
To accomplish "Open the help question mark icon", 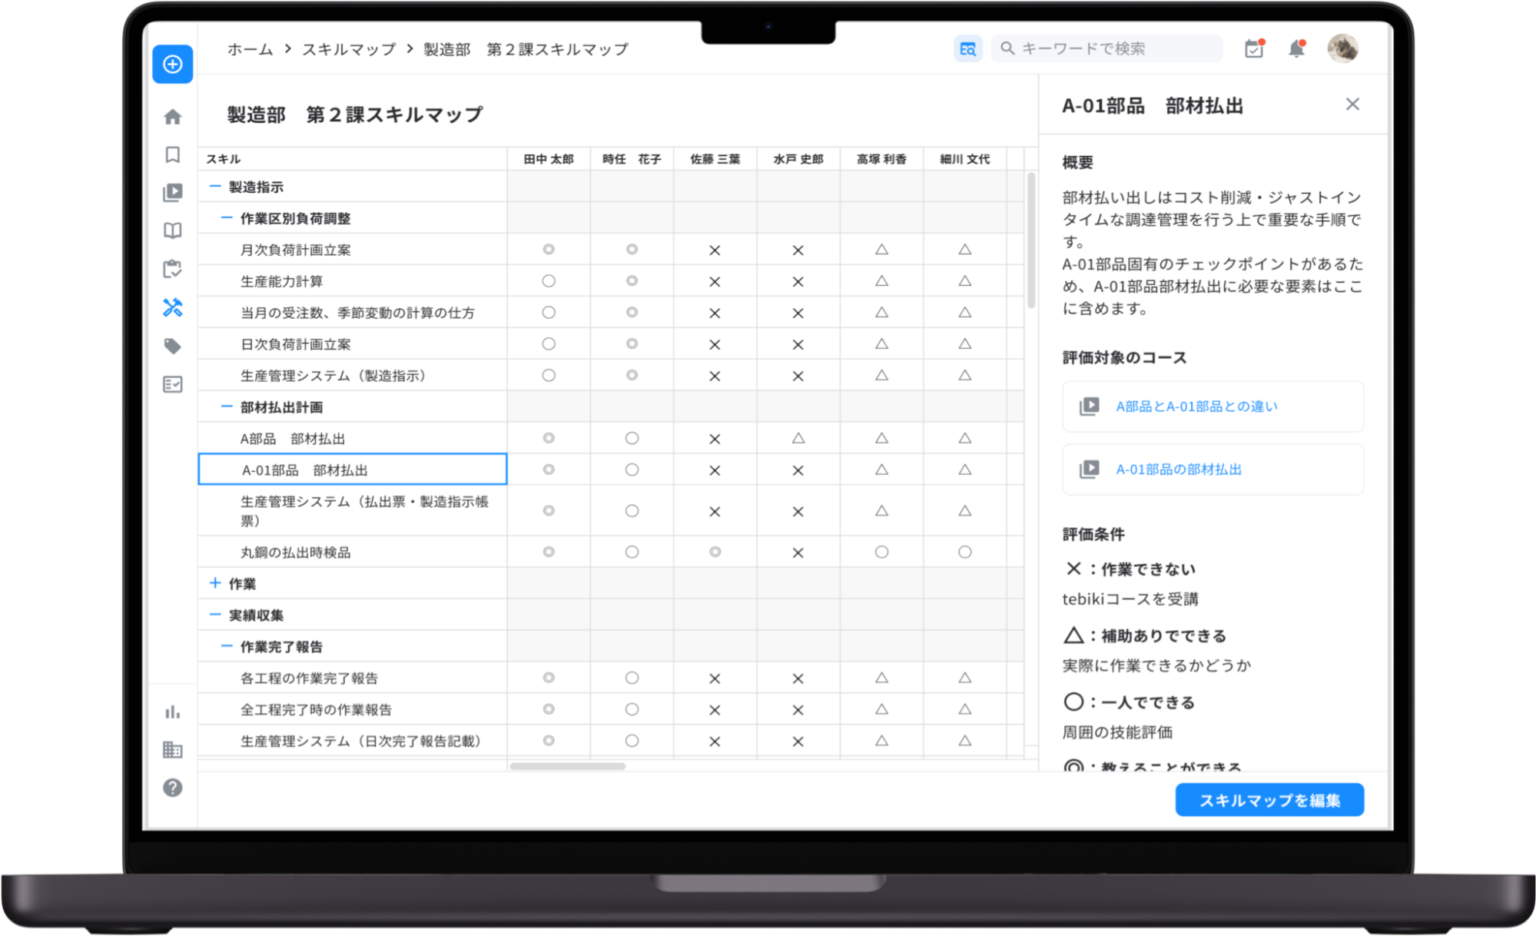I will [172, 787].
